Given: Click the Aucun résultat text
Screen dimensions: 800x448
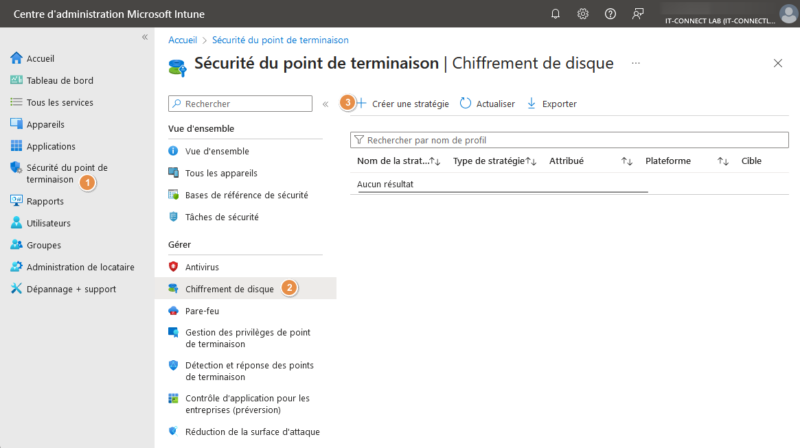Looking at the screenshot, I should [x=385, y=184].
